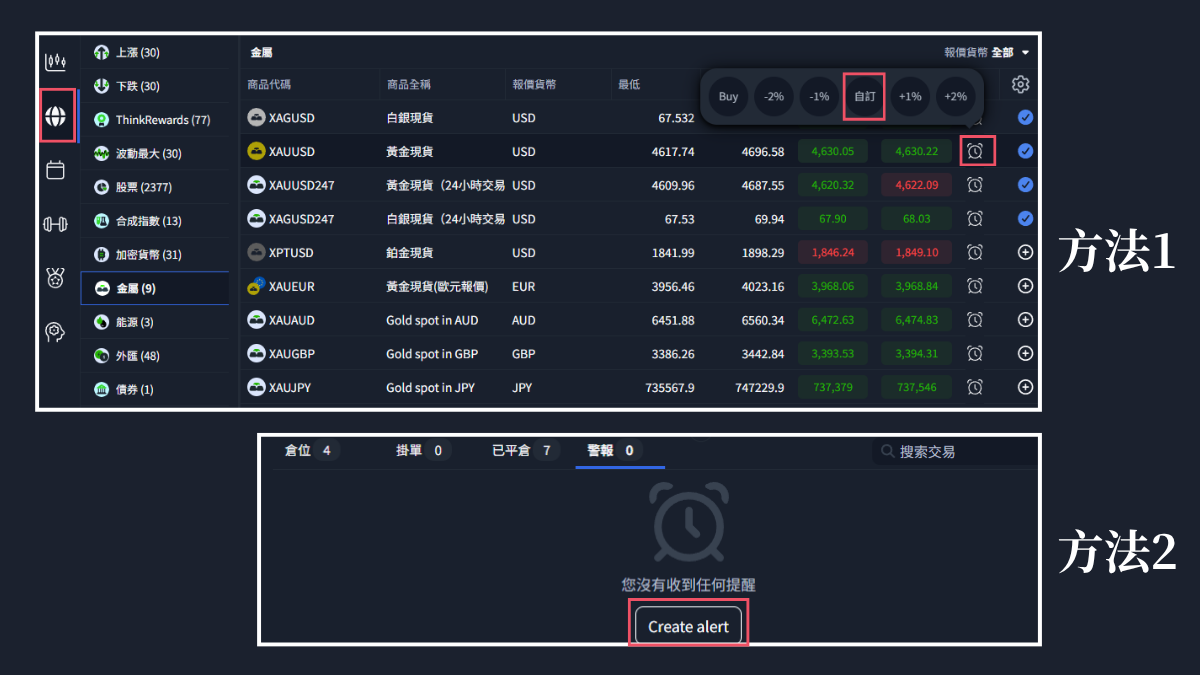The height and width of the screenshot is (675, 1200).
Task: Select 上漲 (30) category
Action: pos(155,52)
